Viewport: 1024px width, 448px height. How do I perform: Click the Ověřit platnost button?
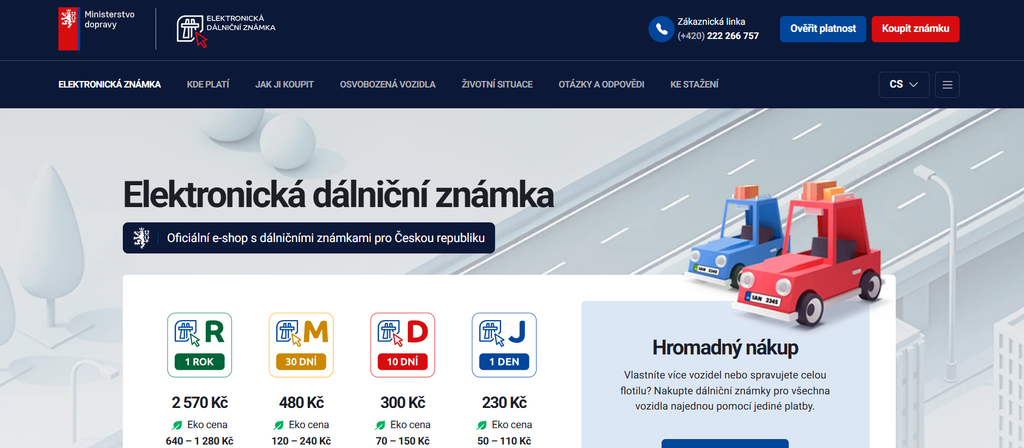823,29
